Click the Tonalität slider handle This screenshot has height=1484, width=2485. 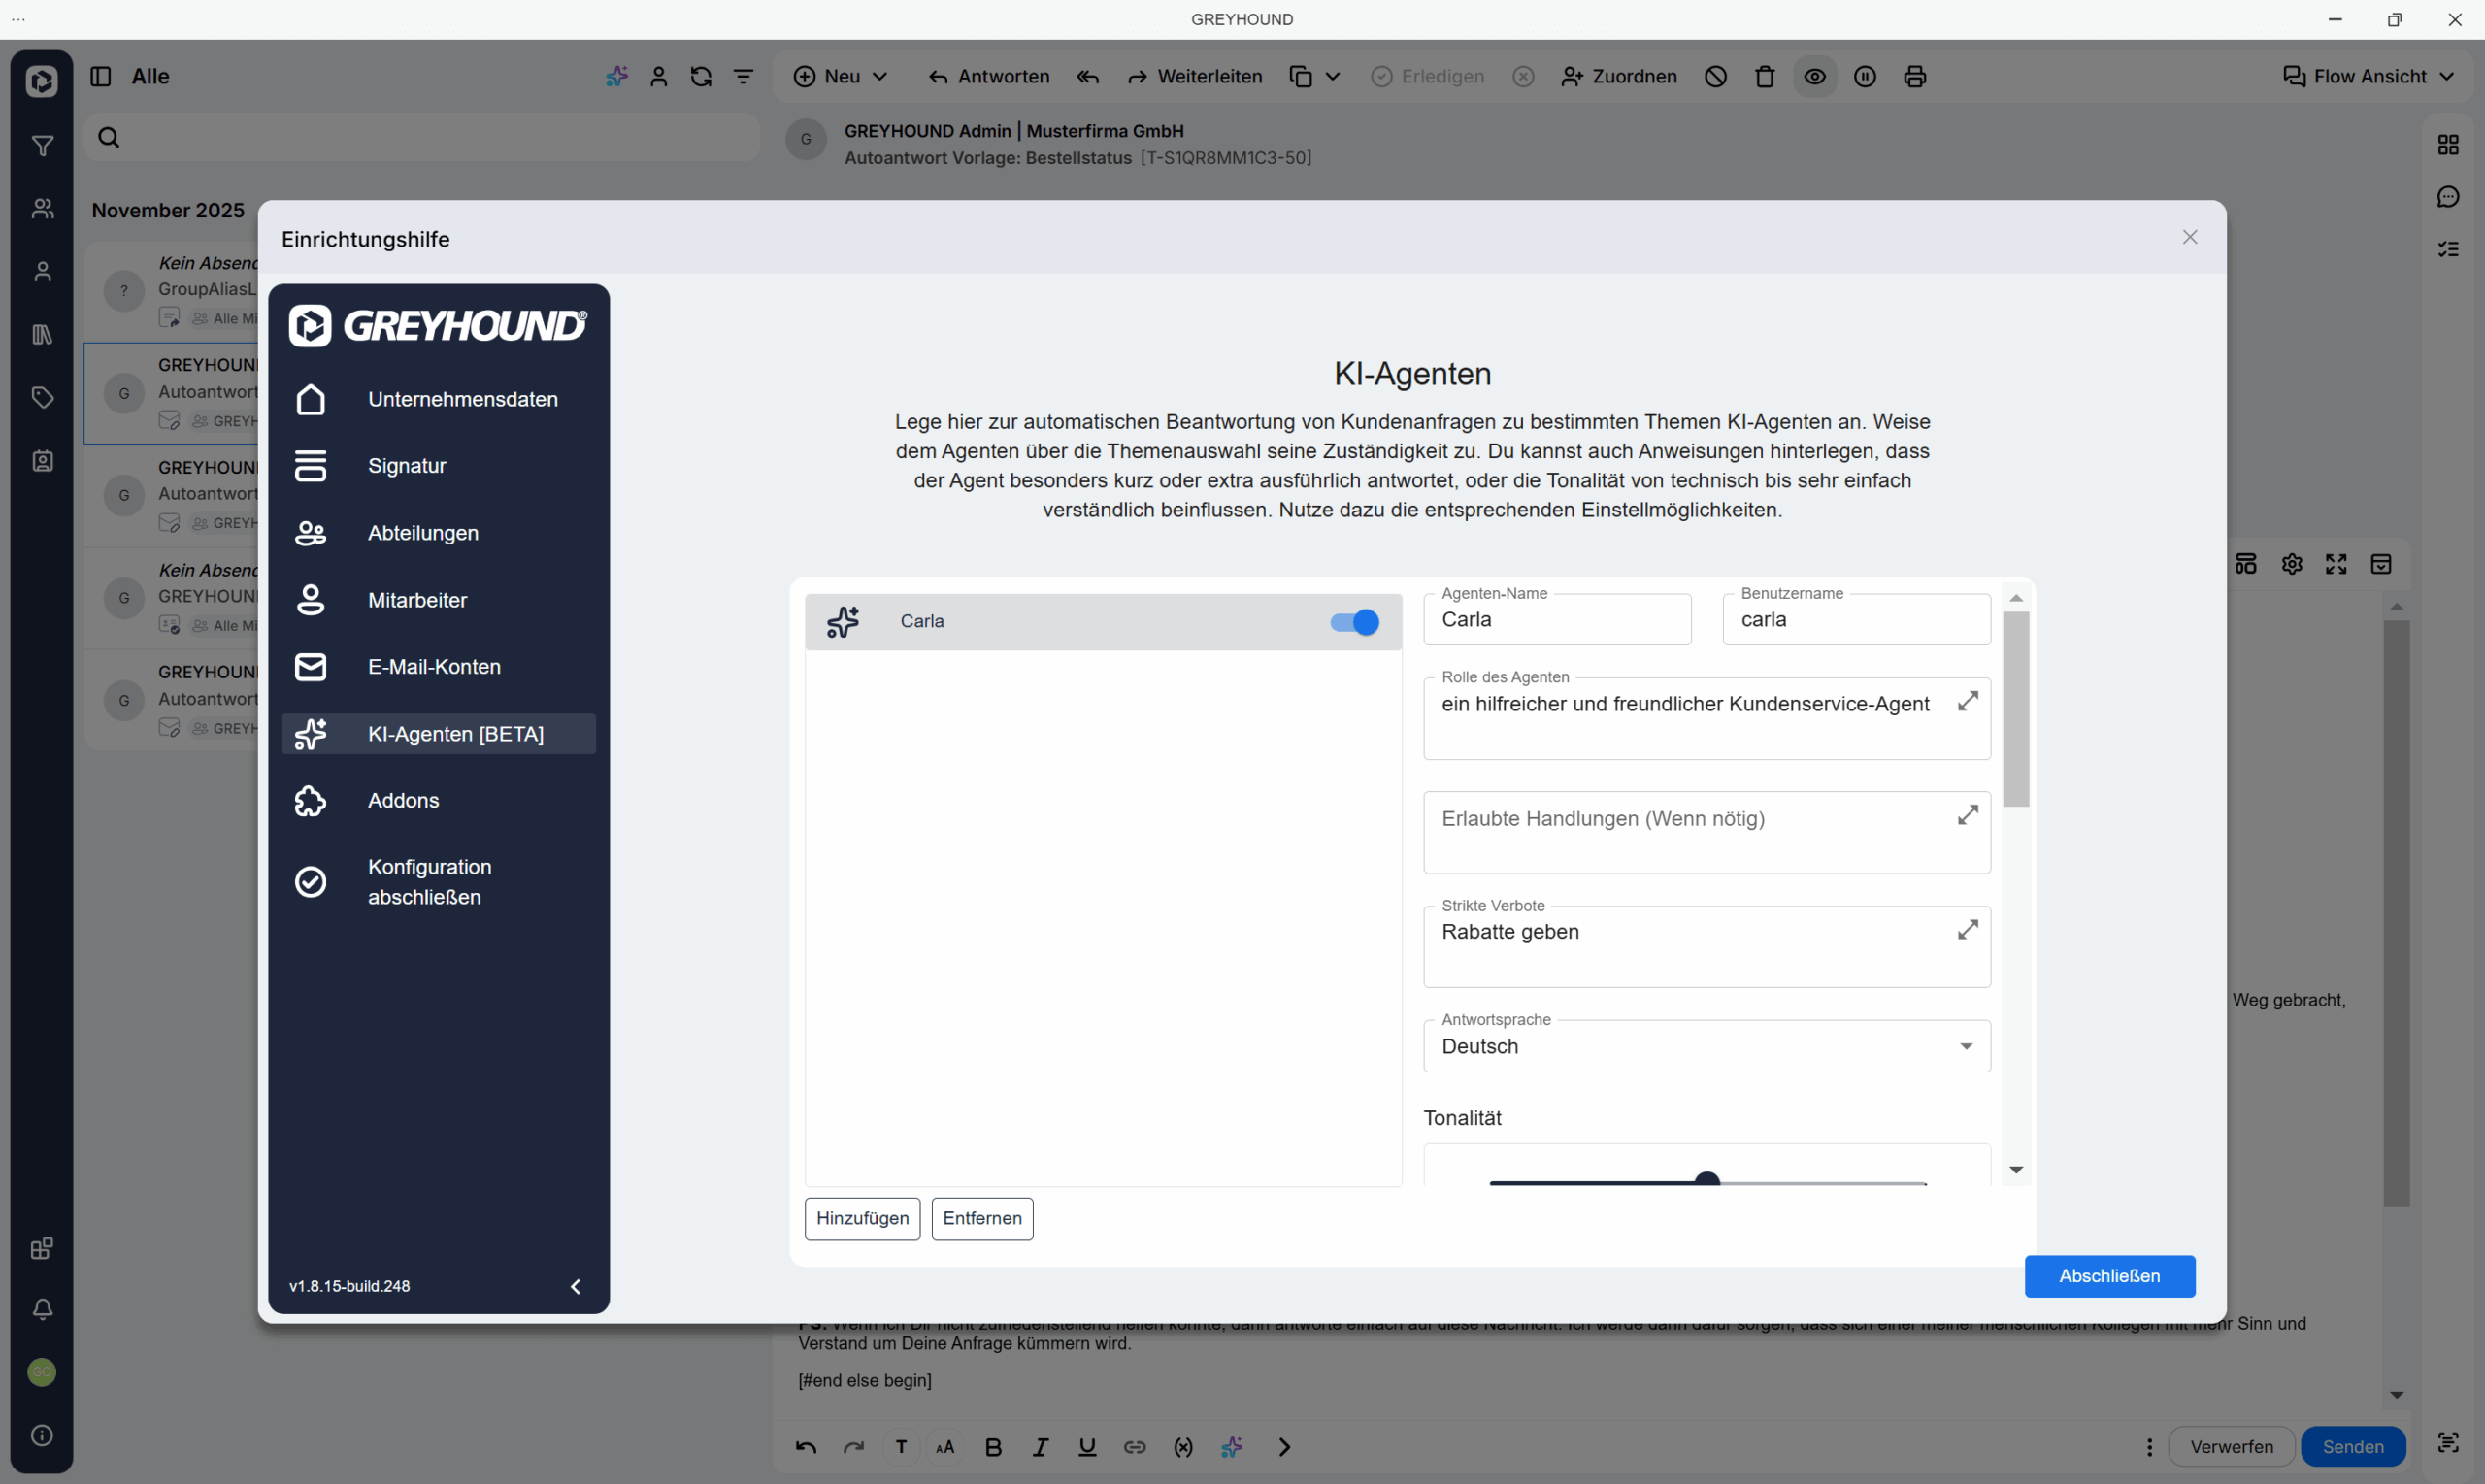[1707, 1181]
